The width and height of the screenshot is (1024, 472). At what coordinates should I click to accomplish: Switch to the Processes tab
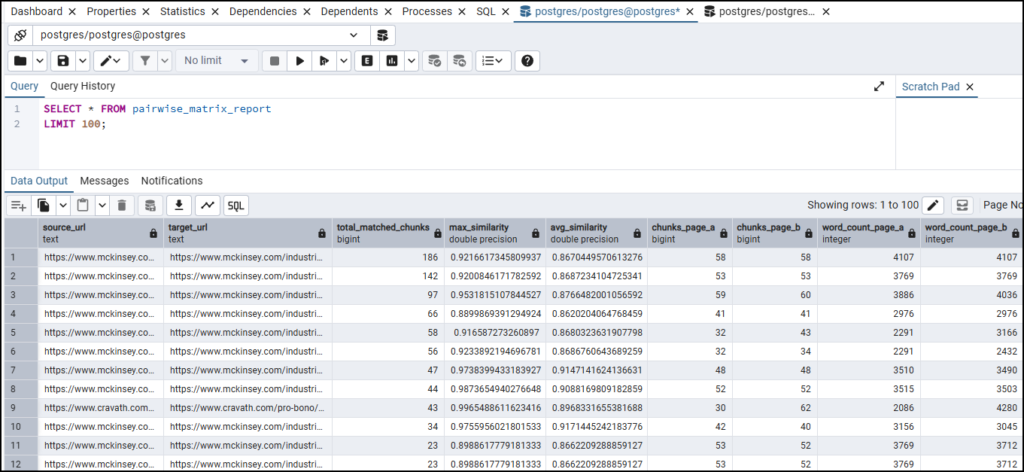click(427, 12)
